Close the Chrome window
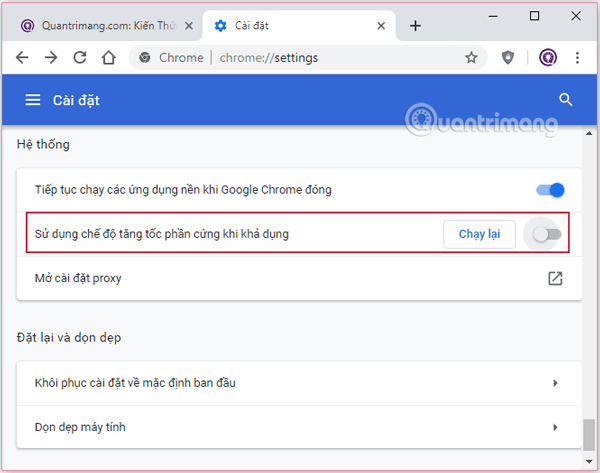The image size is (600, 473). [x=576, y=16]
